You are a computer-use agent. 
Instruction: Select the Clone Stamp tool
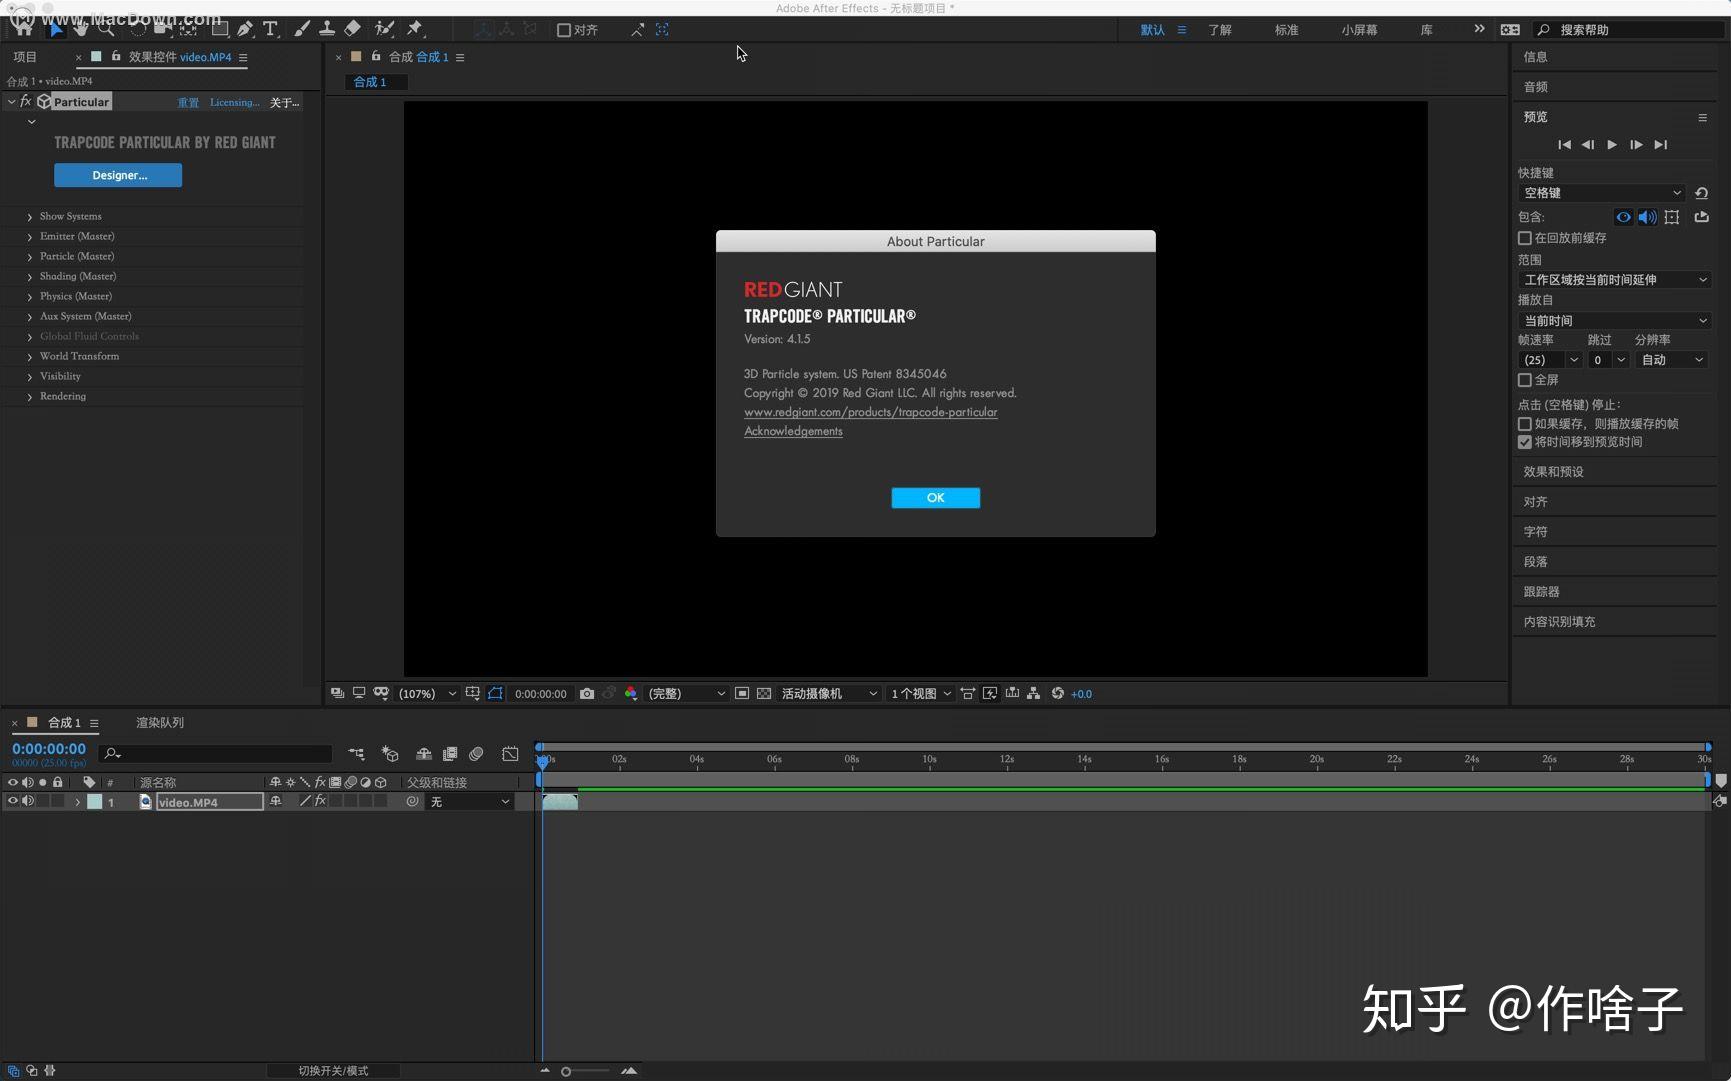click(x=327, y=29)
